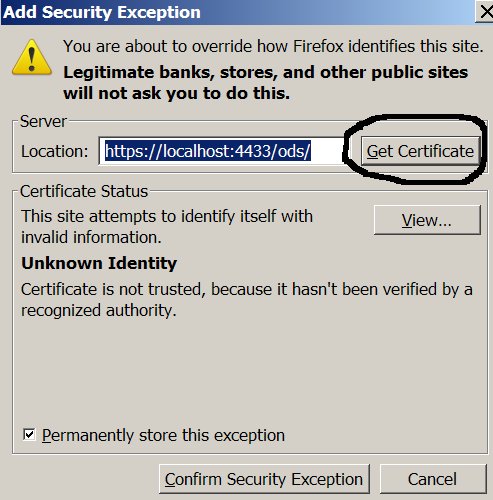Click blank space after URL in Location box
Screen dimensions: 493x500
point(327,151)
